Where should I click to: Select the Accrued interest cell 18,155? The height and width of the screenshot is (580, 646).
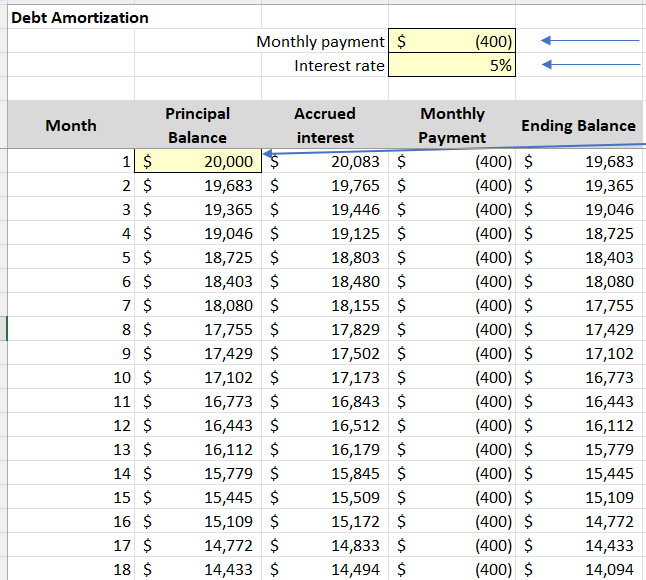(x=325, y=305)
